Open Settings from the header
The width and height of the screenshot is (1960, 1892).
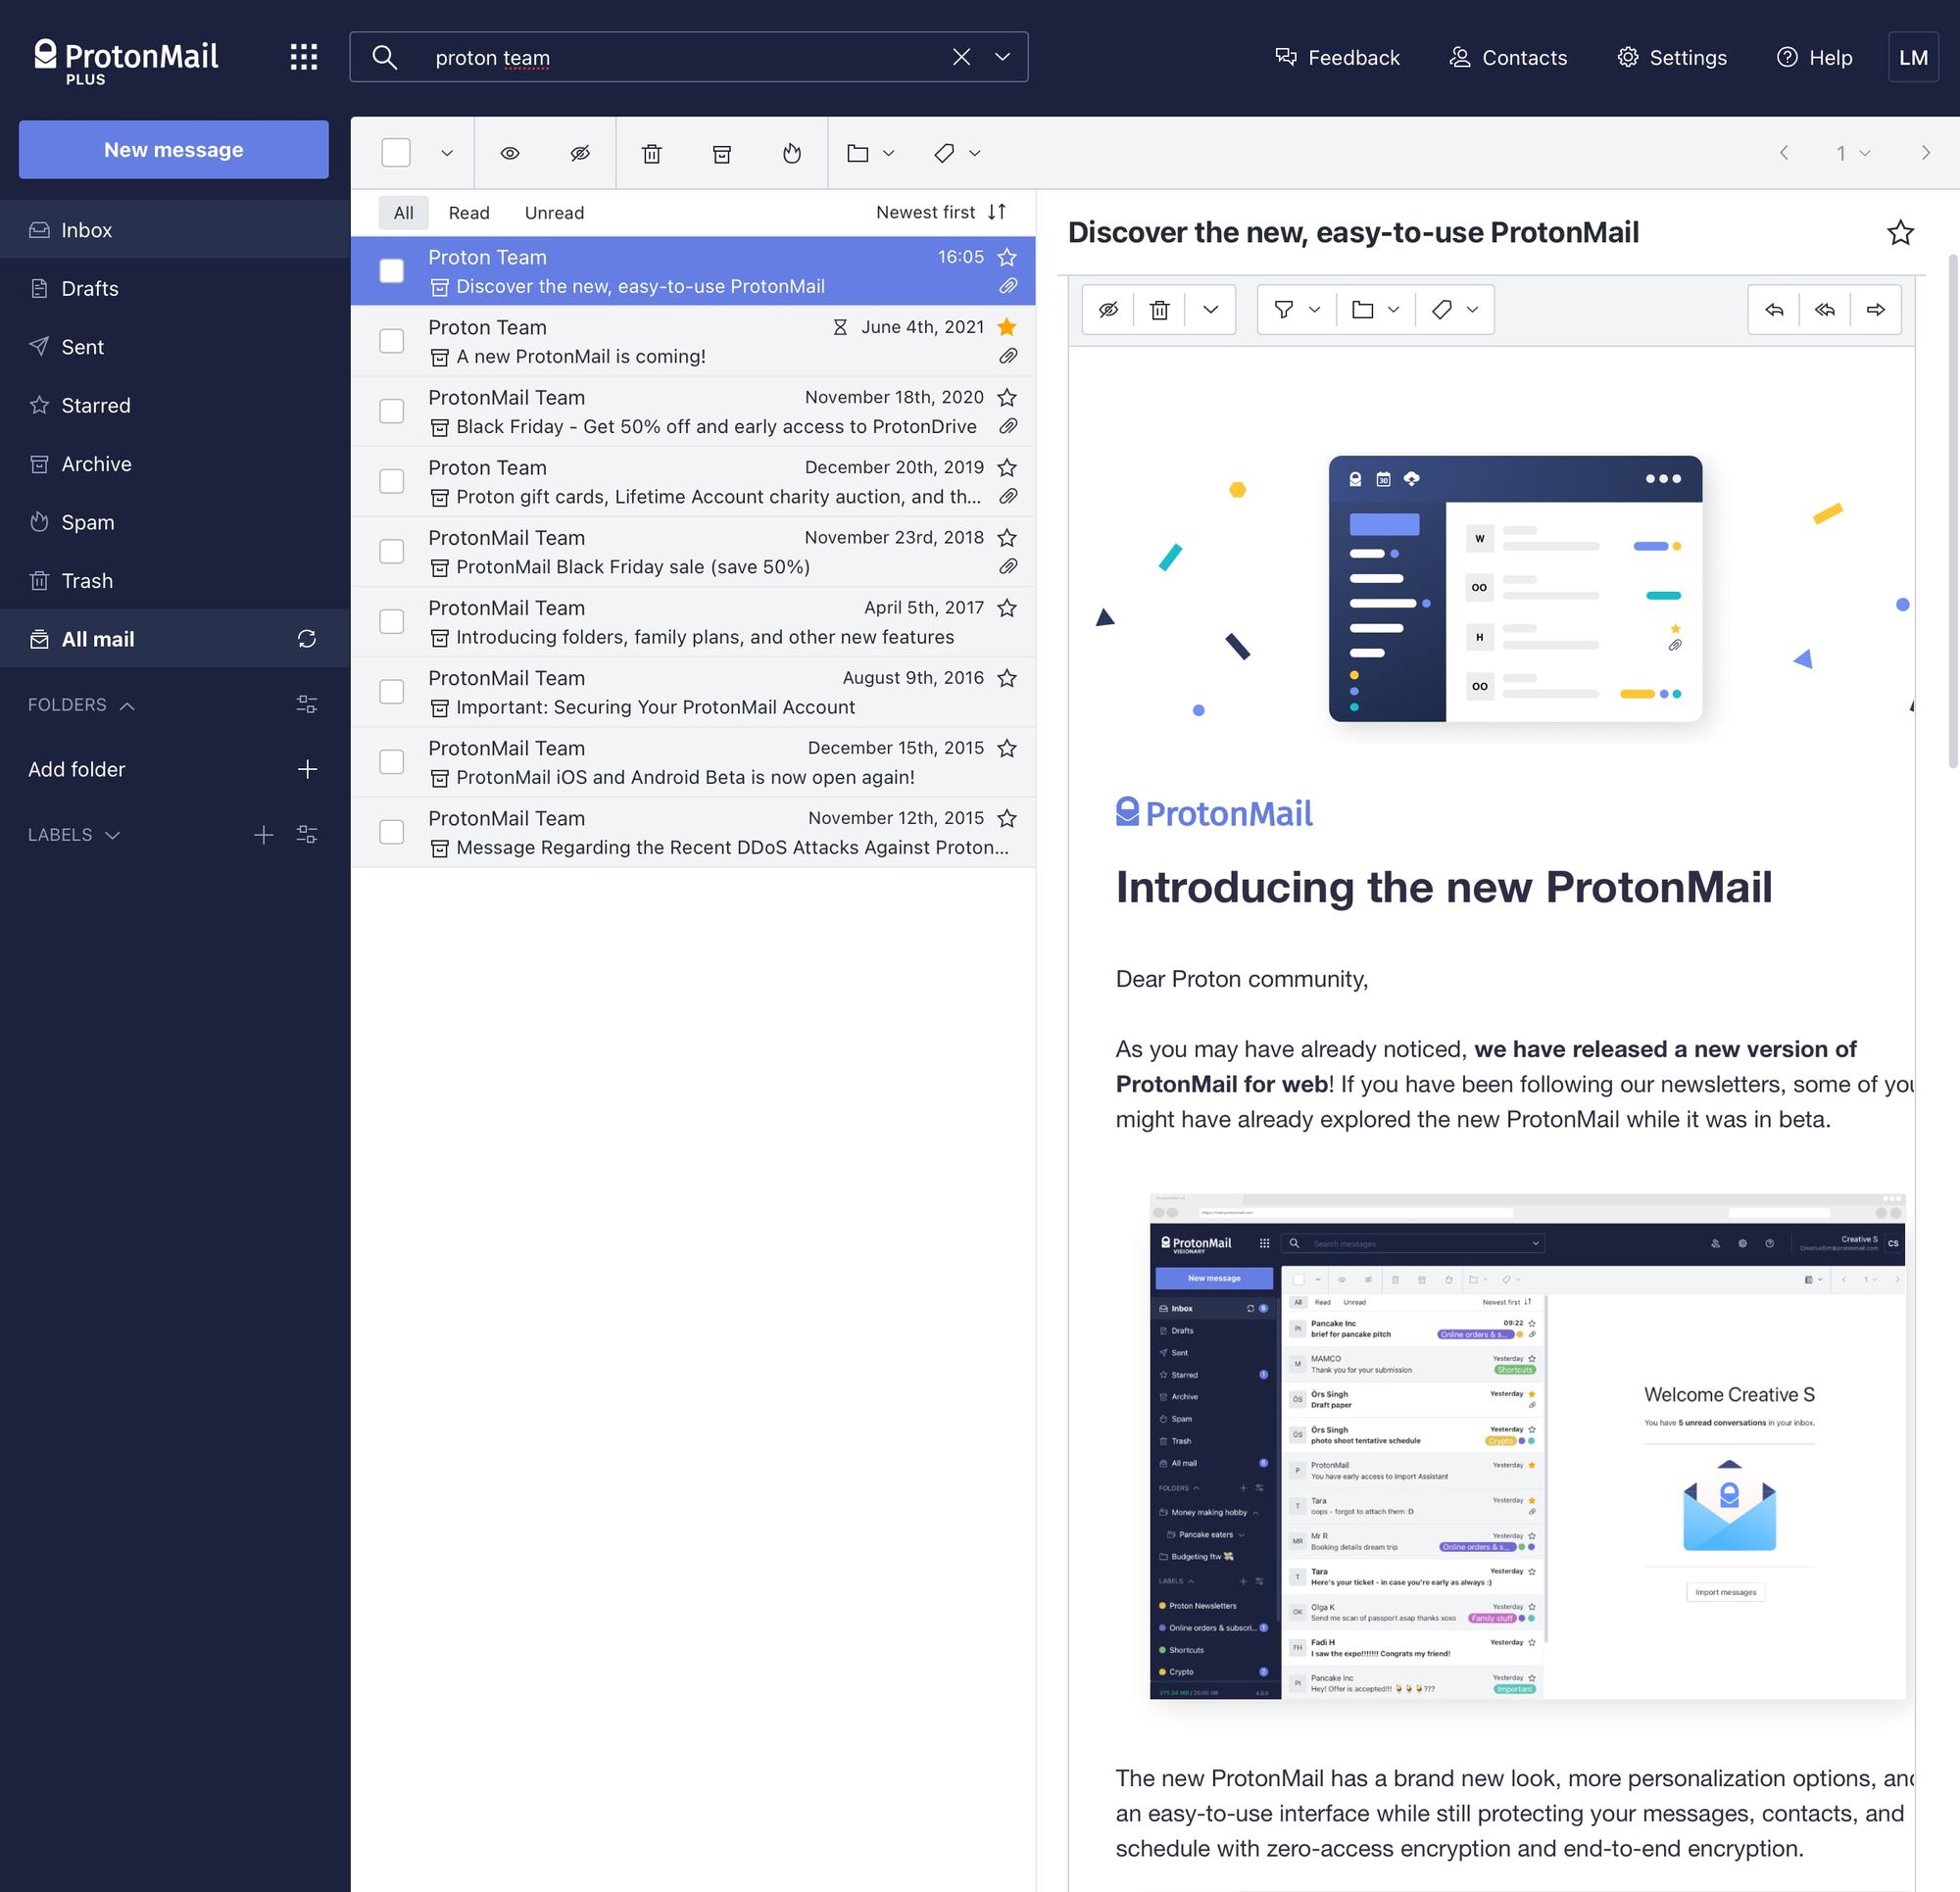pyautogui.click(x=1672, y=57)
